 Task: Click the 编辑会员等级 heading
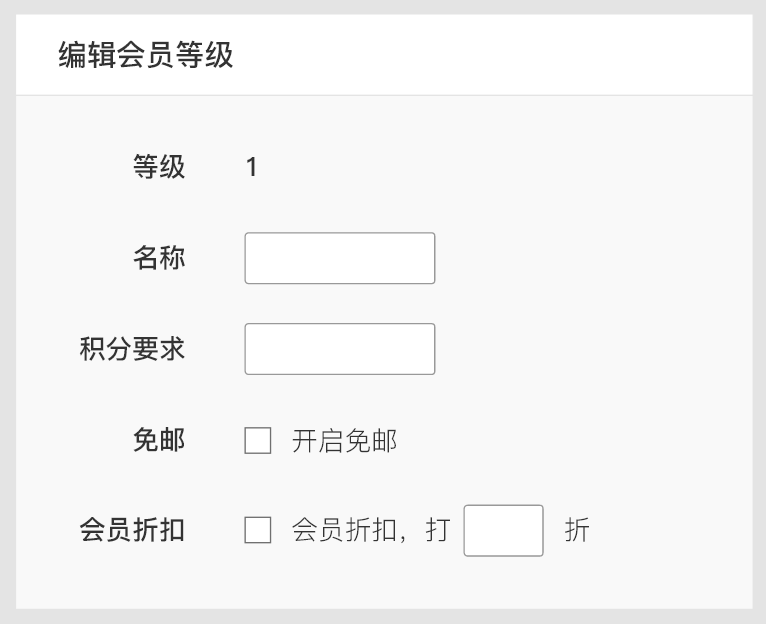coord(146,55)
